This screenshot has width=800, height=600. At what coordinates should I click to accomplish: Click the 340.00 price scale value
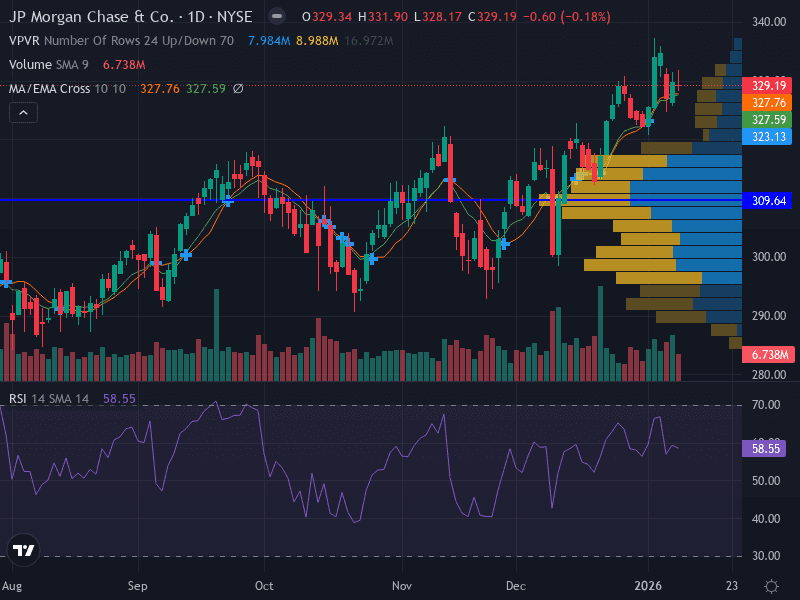769,22
